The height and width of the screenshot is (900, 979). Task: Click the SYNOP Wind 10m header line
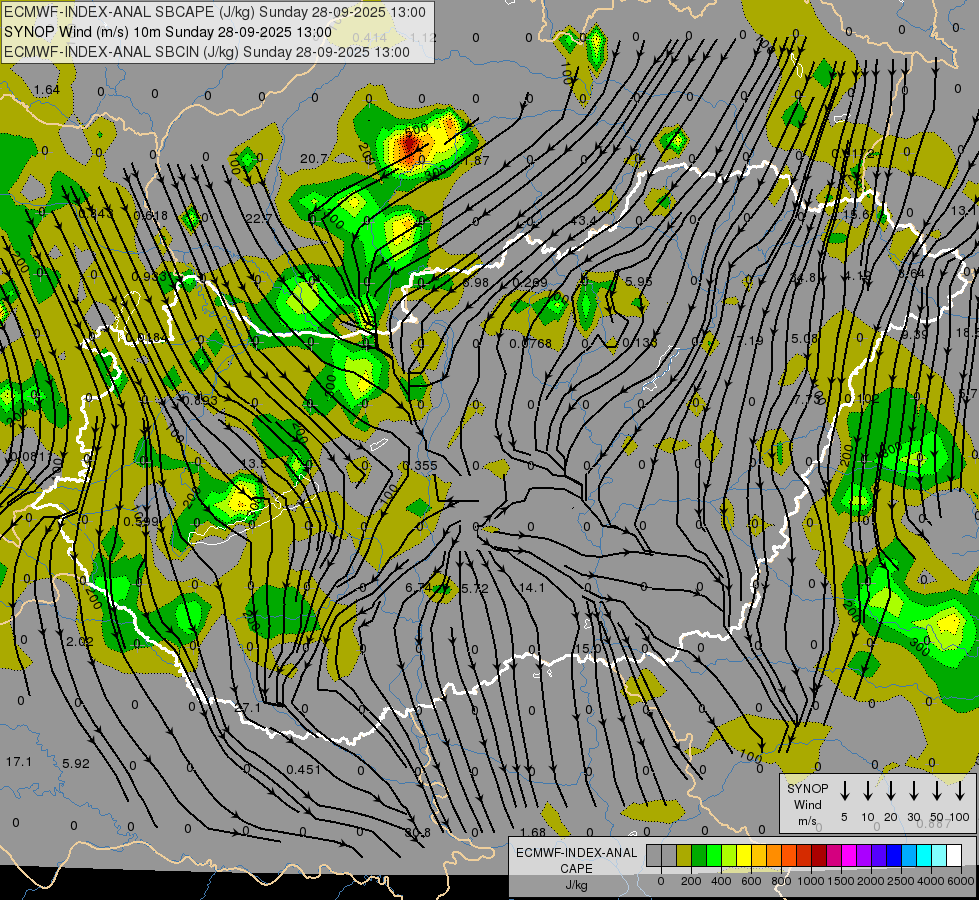click(x=167, y=32)
